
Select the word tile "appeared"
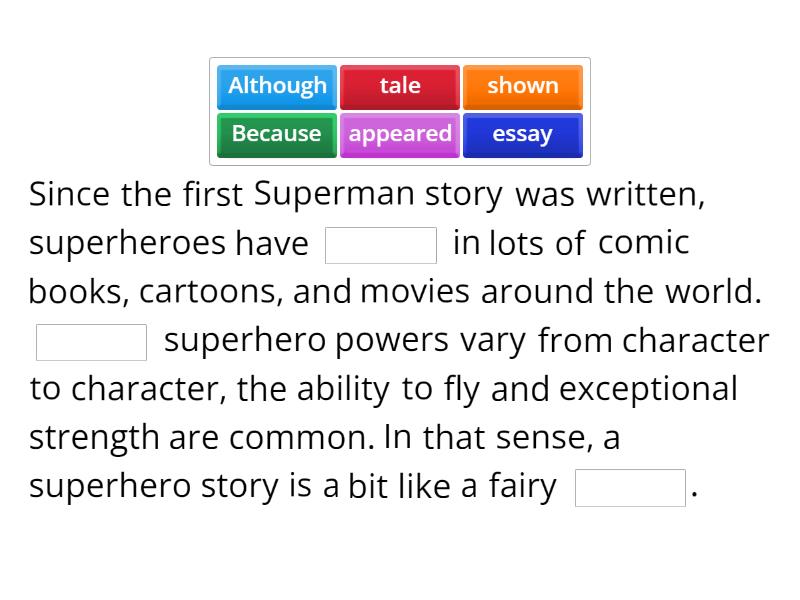tap(400, 134)
